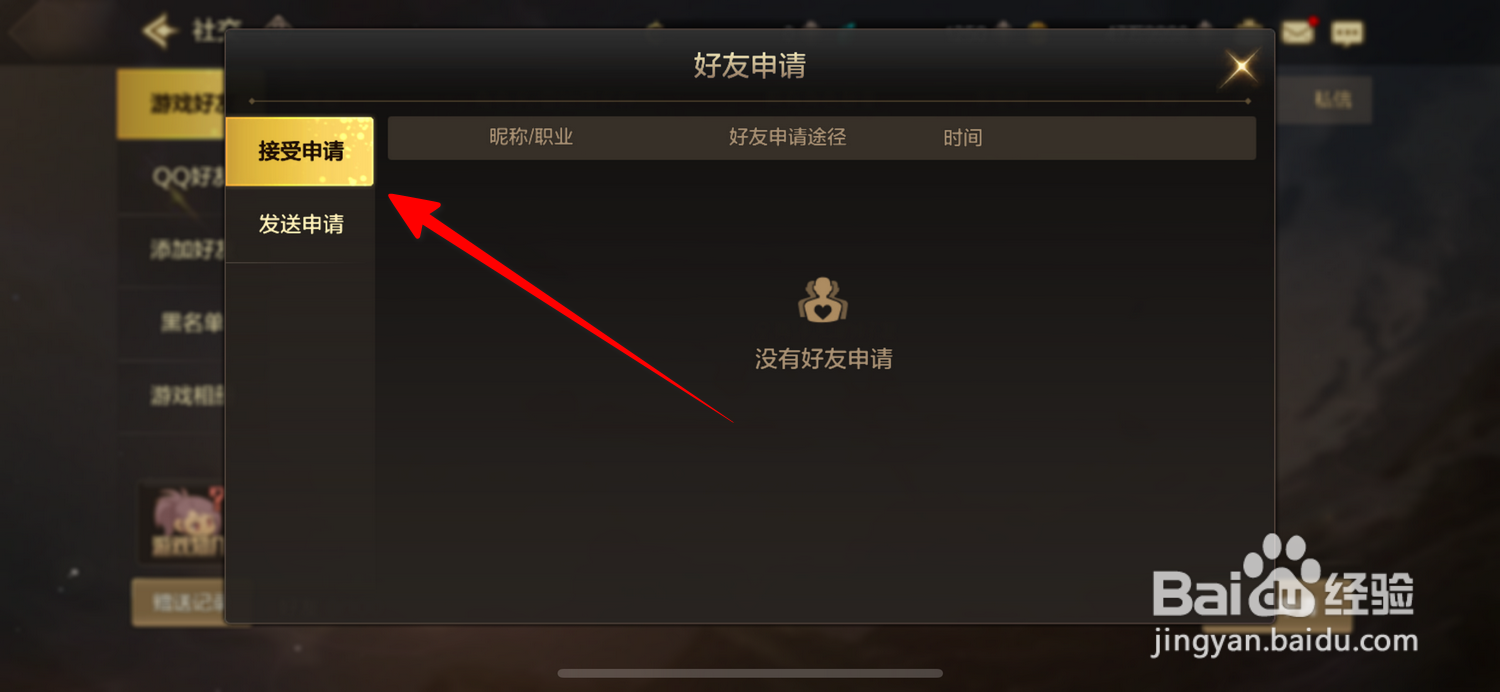1500x692 pixels.
Task: Close the 好友申请 dialog with star button
Action: pos(1241,68)
